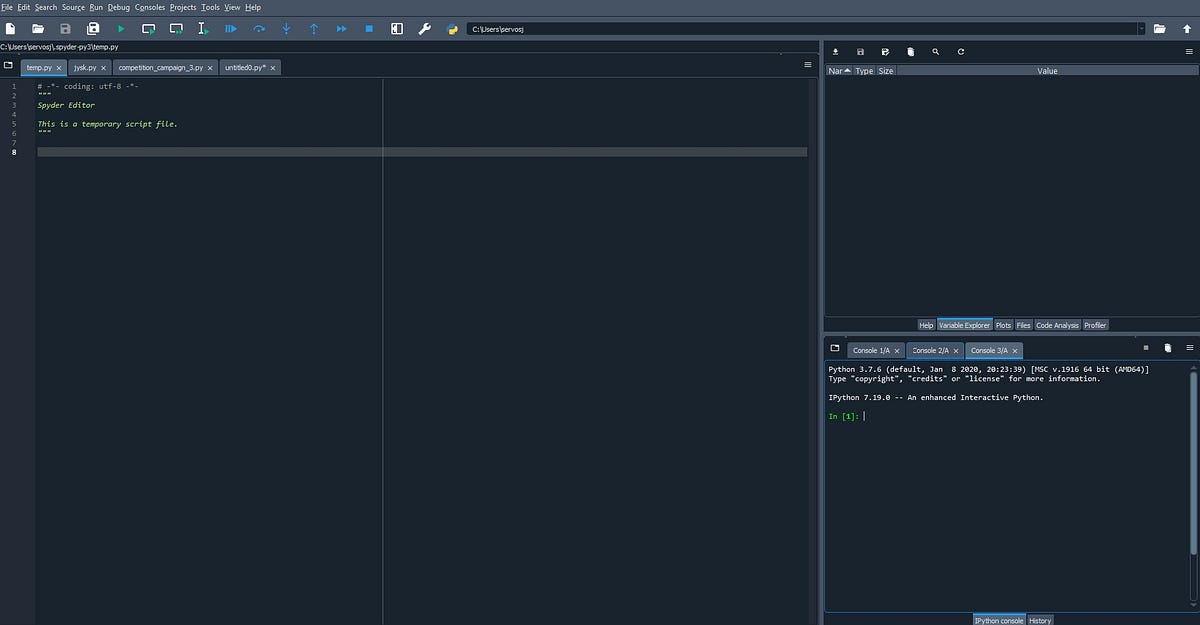Open the IPython console options menu
This screenshot has height=625, width=1200.
coord(1189,346)
